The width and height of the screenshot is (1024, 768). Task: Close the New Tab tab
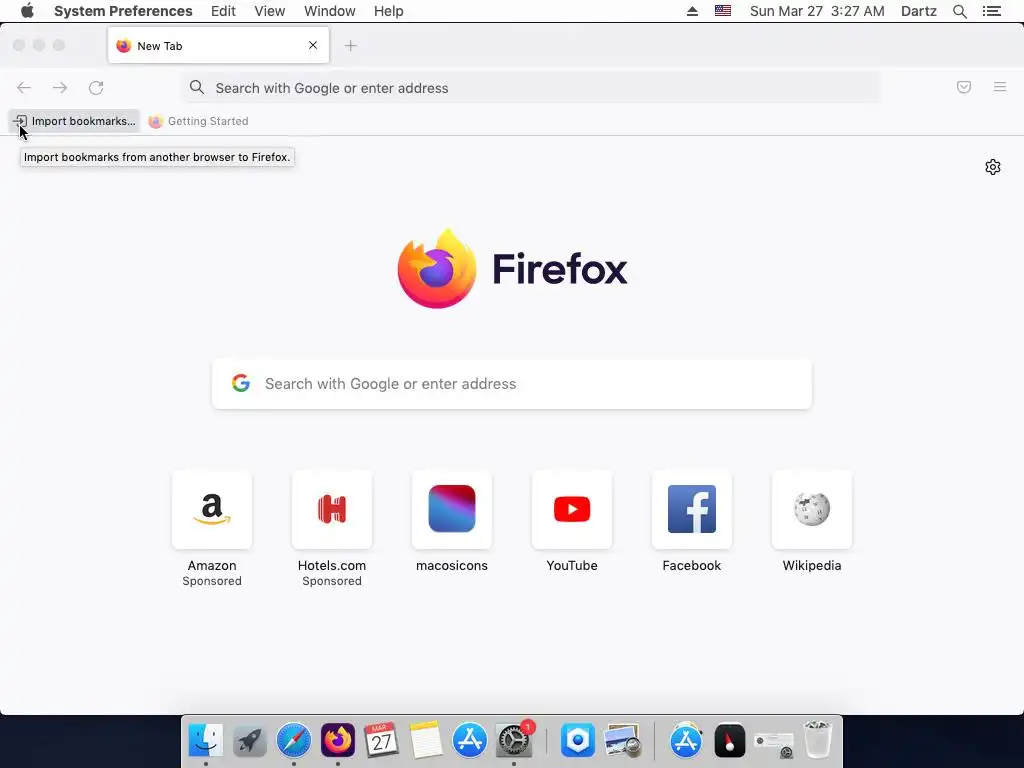tap(313, 45)
